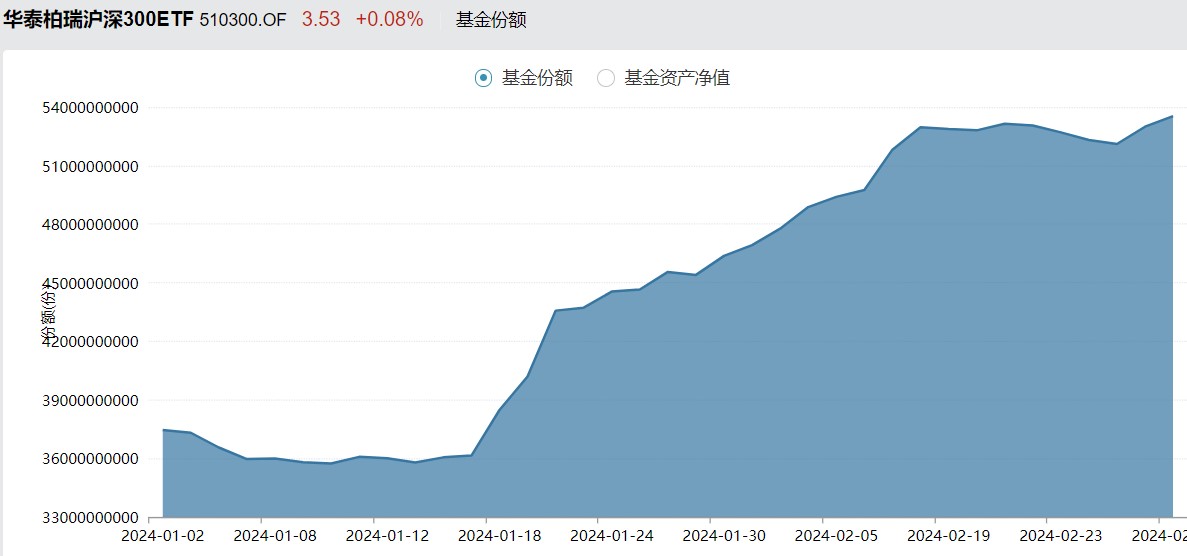
Task: Click the 2024-01-02 date label
Action: click(163, 536)
